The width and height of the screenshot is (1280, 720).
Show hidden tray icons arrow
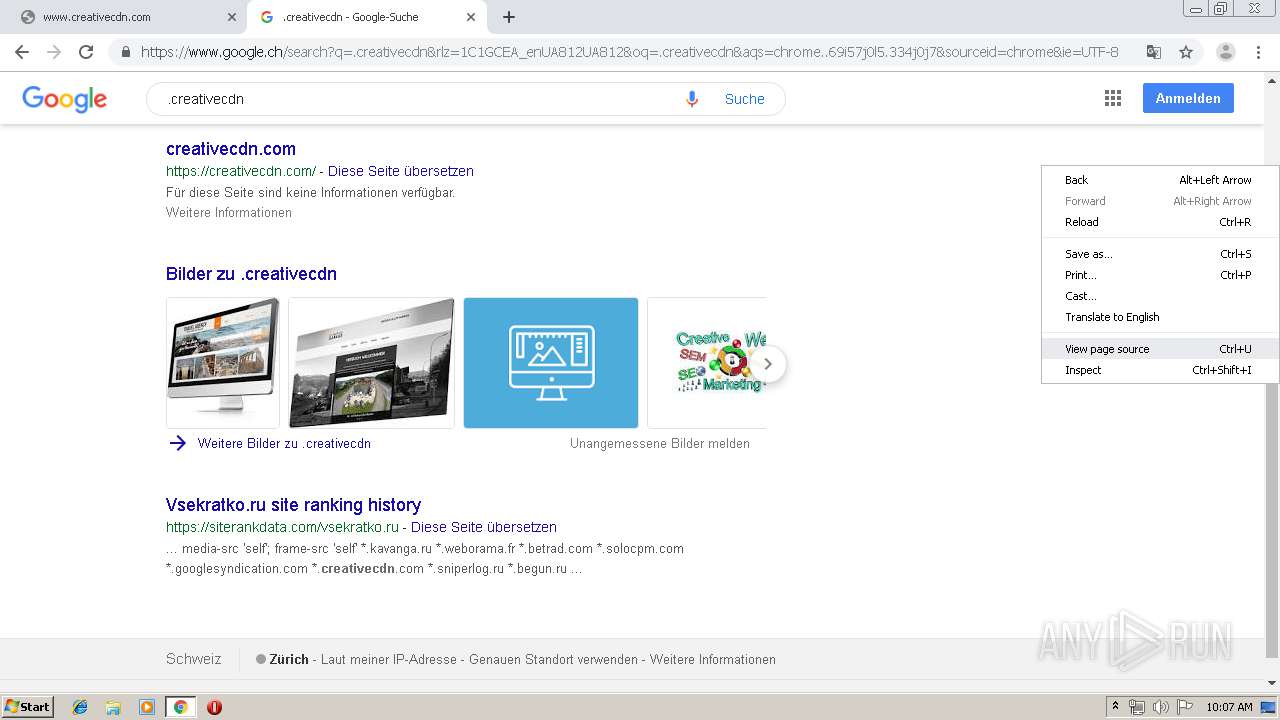coord(1115,707)
